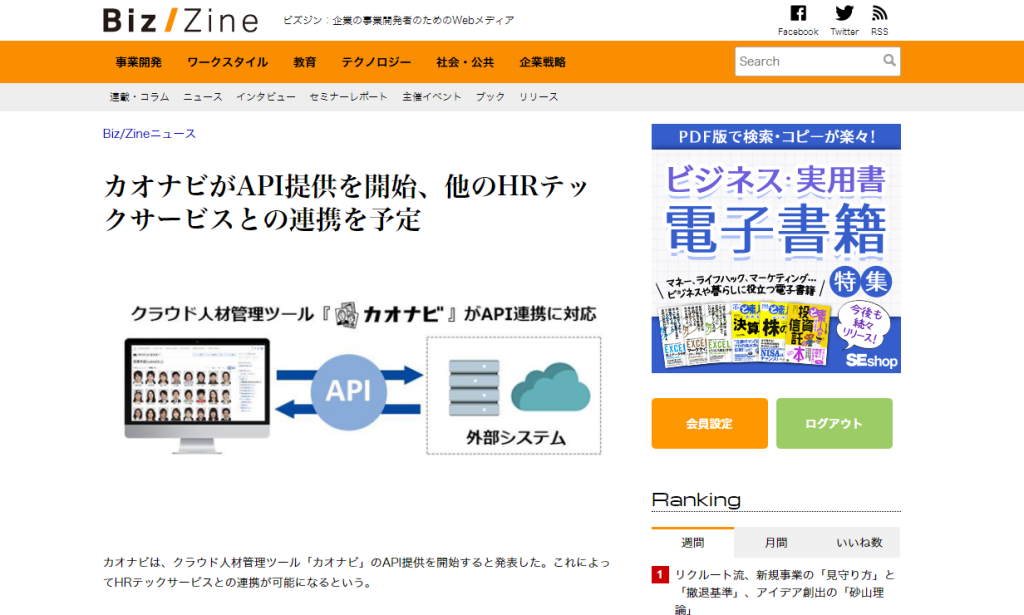Click the Facebook text label
This screenshot has width=1024, height=615.
click(798, 31)
